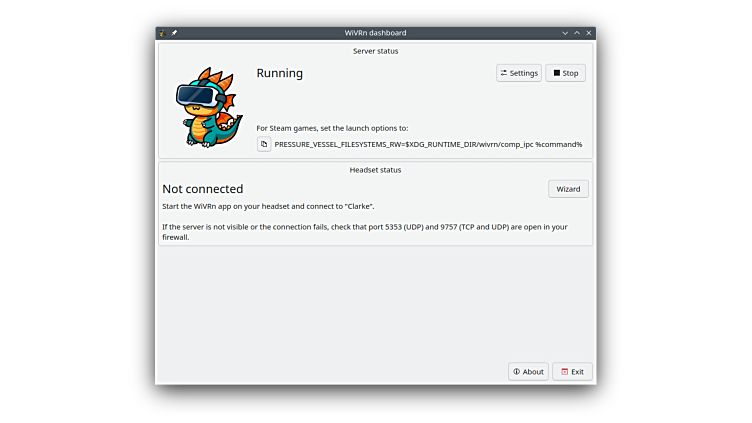Image resolution: width=752 pixels, height=423 pixels.
Task: Pin the window on all desktops
Action: [174, 33]
